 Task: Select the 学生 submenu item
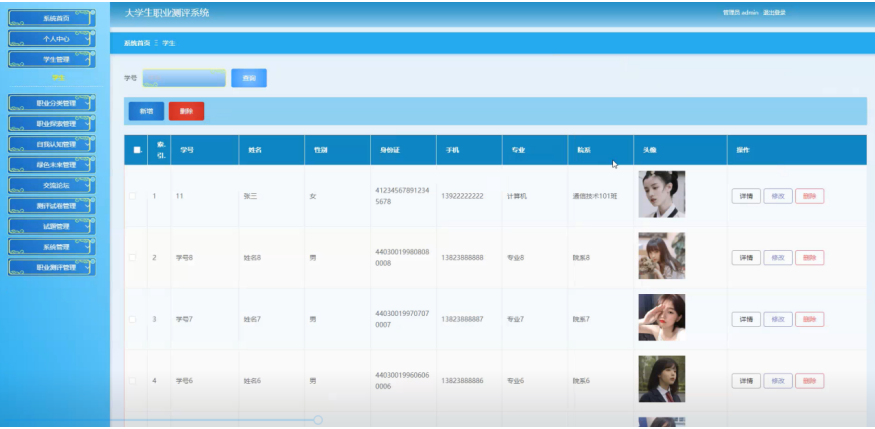[x=58, y=78]
